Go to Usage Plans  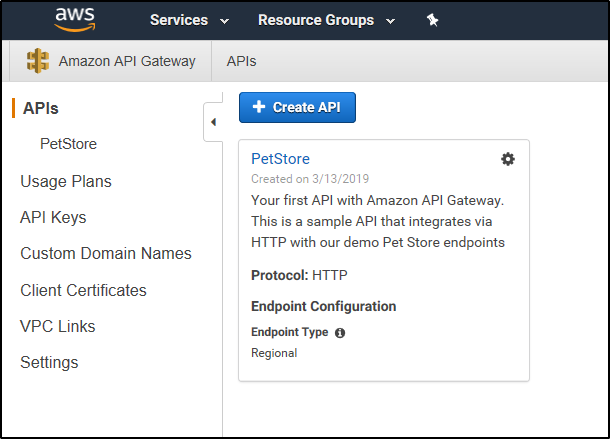tap(66, 181)
